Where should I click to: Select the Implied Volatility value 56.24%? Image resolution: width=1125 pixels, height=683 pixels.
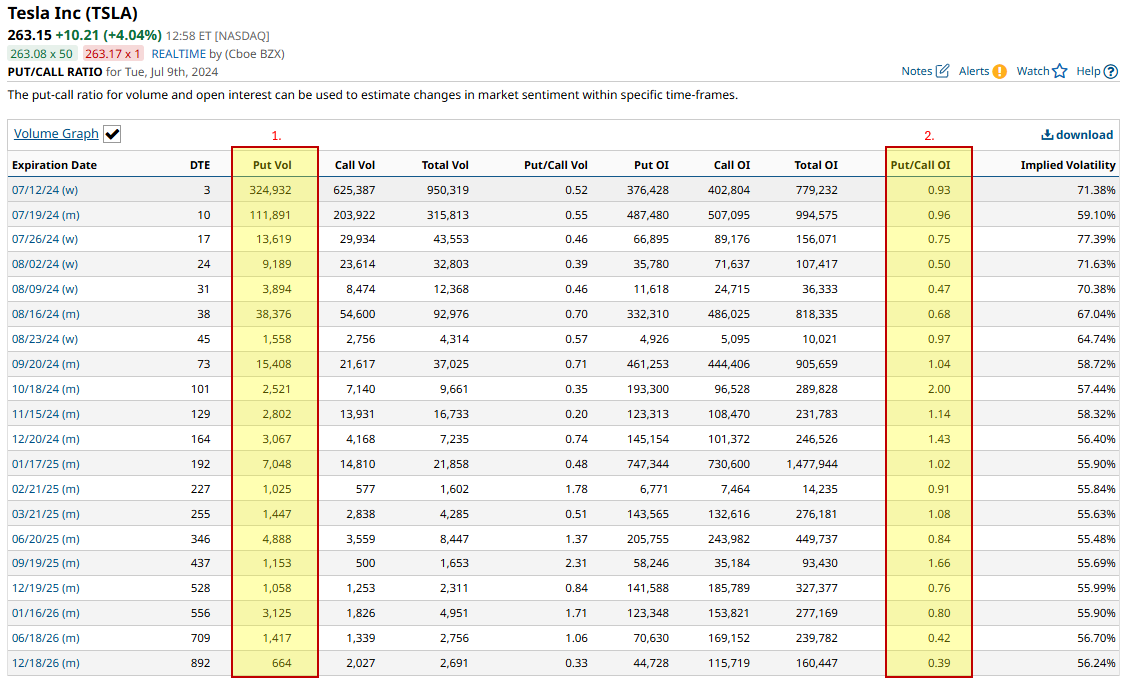click(1096, 663)
